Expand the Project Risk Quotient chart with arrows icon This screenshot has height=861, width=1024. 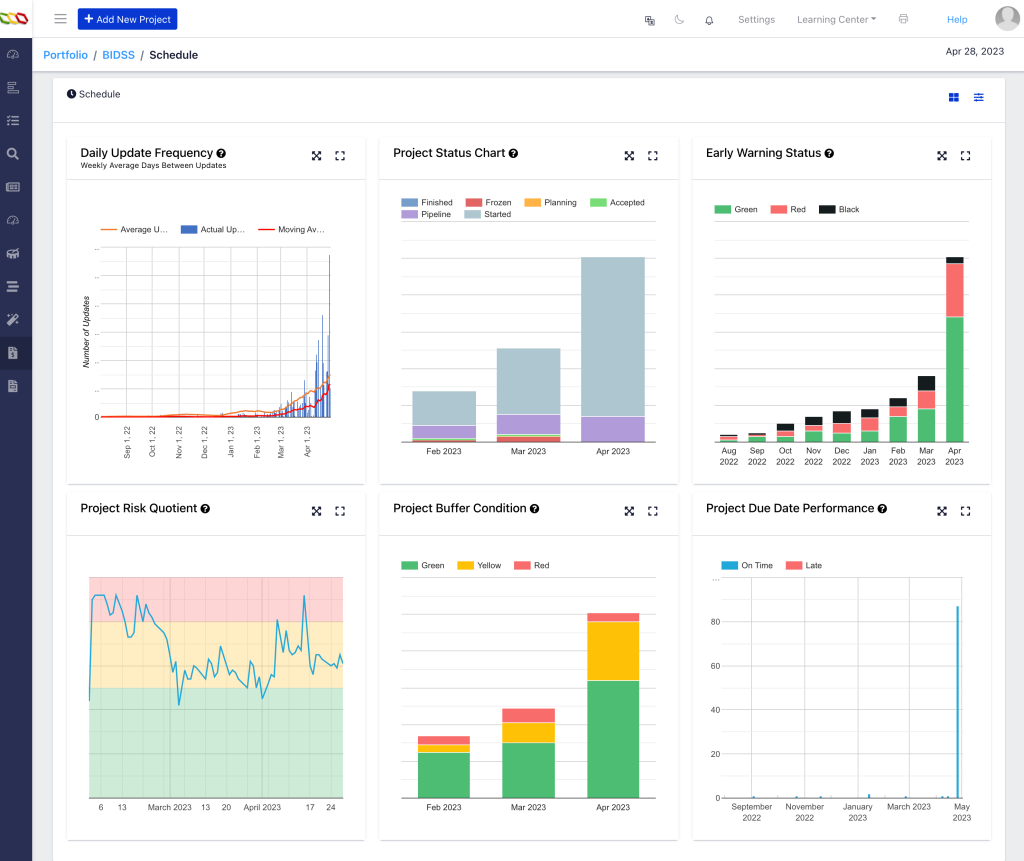(x=316, y=511)
